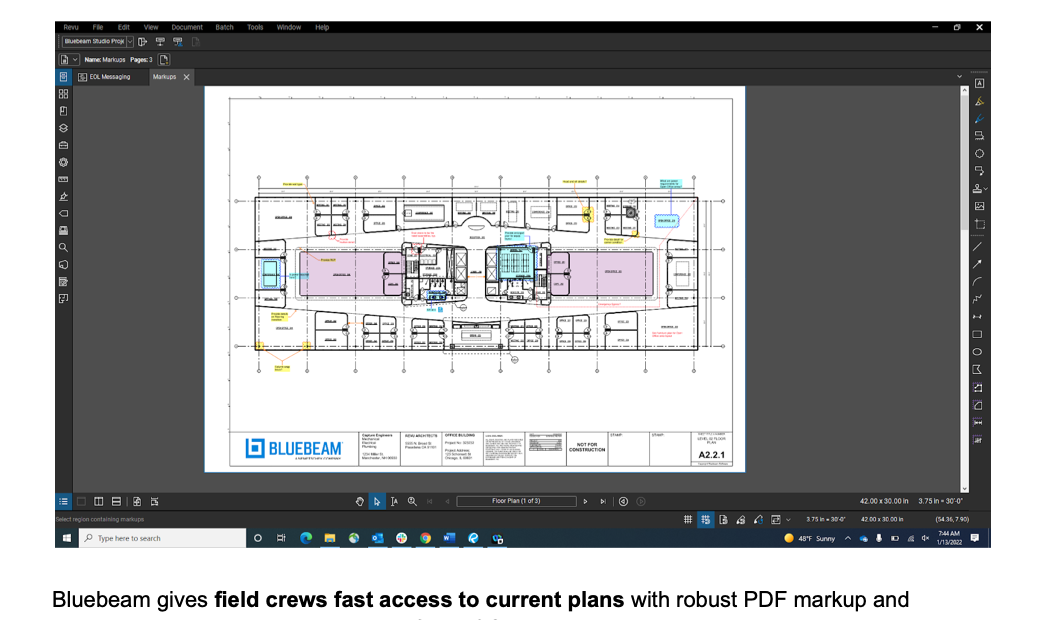Open the Layers panel in the left sidebar

pyautogui.click(x=63, y=128)
